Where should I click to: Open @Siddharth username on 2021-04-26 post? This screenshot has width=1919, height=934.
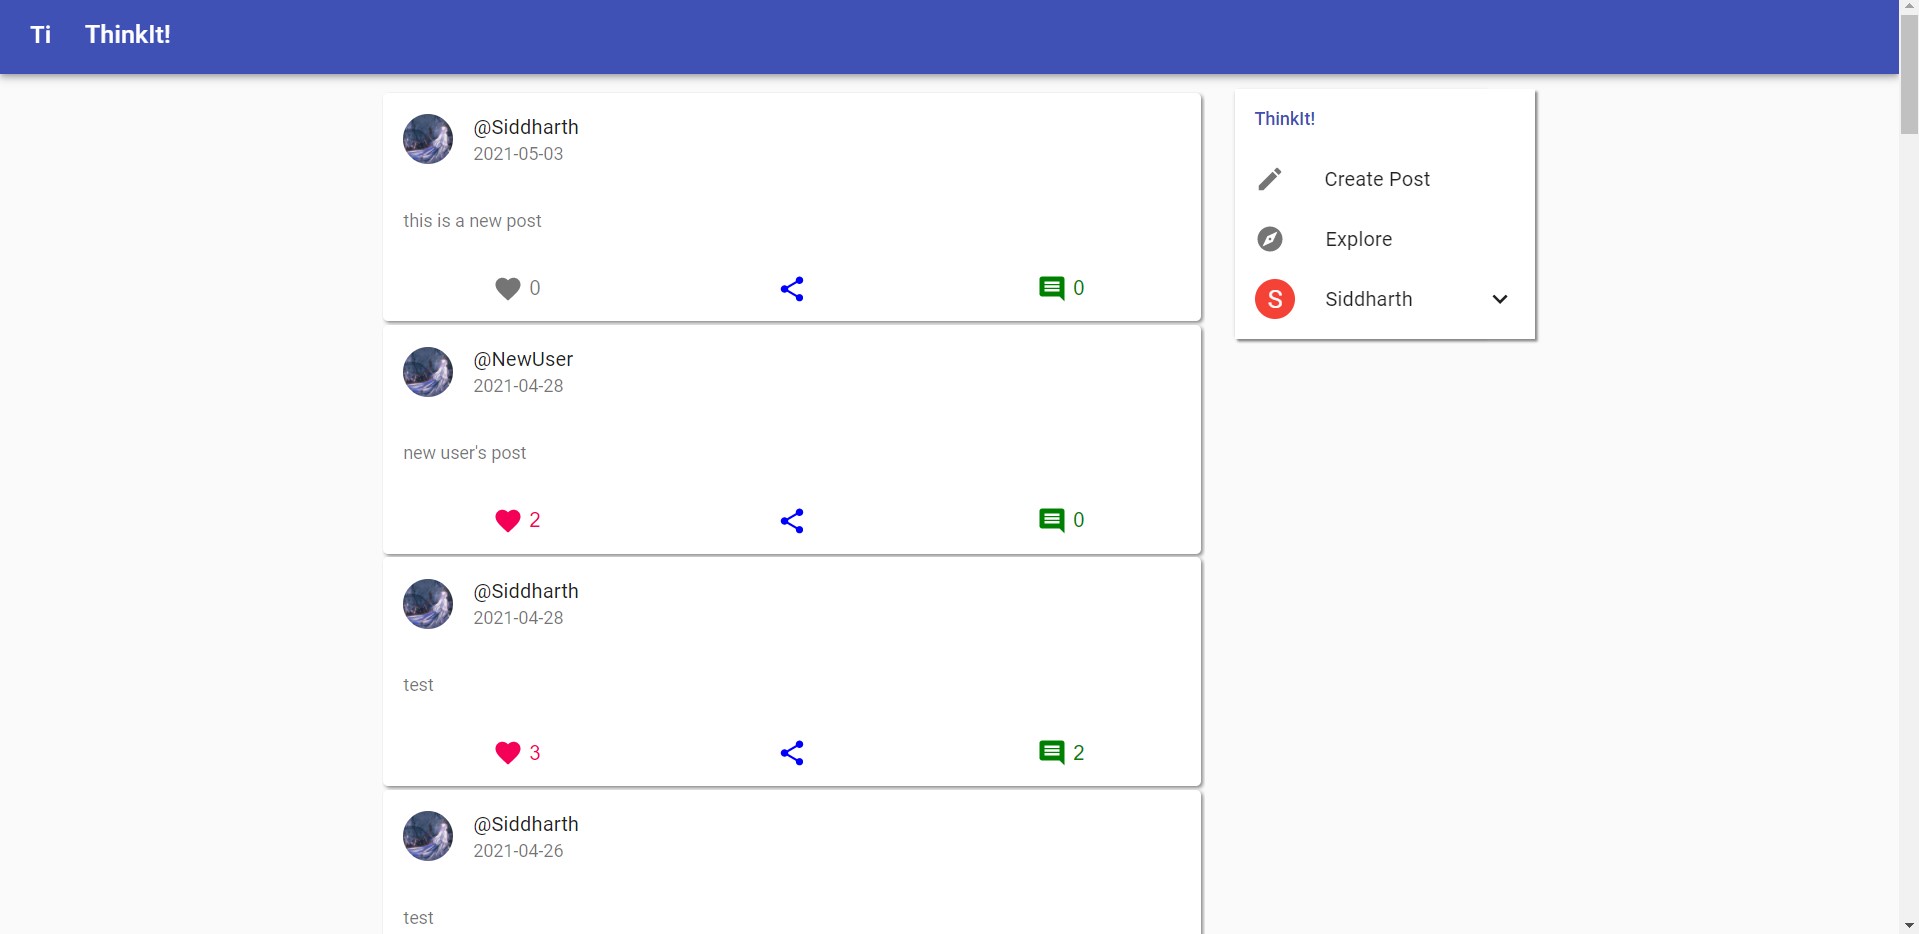526,824
